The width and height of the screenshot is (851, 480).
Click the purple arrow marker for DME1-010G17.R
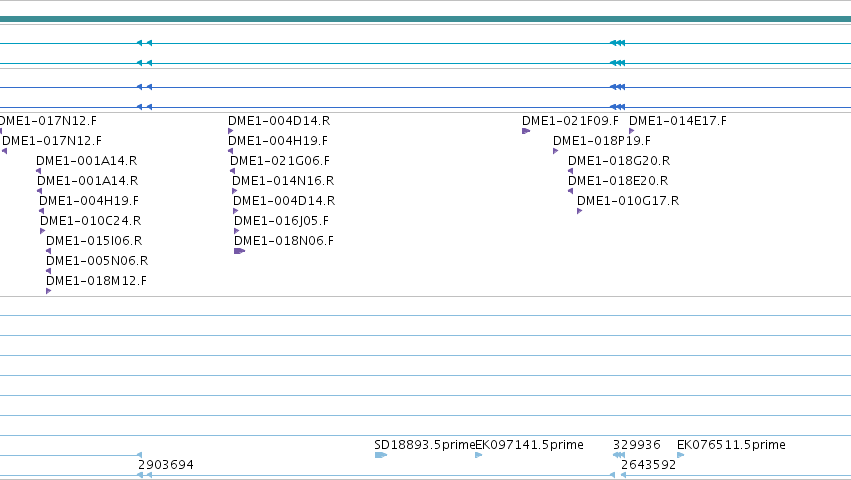pos(580,211)
